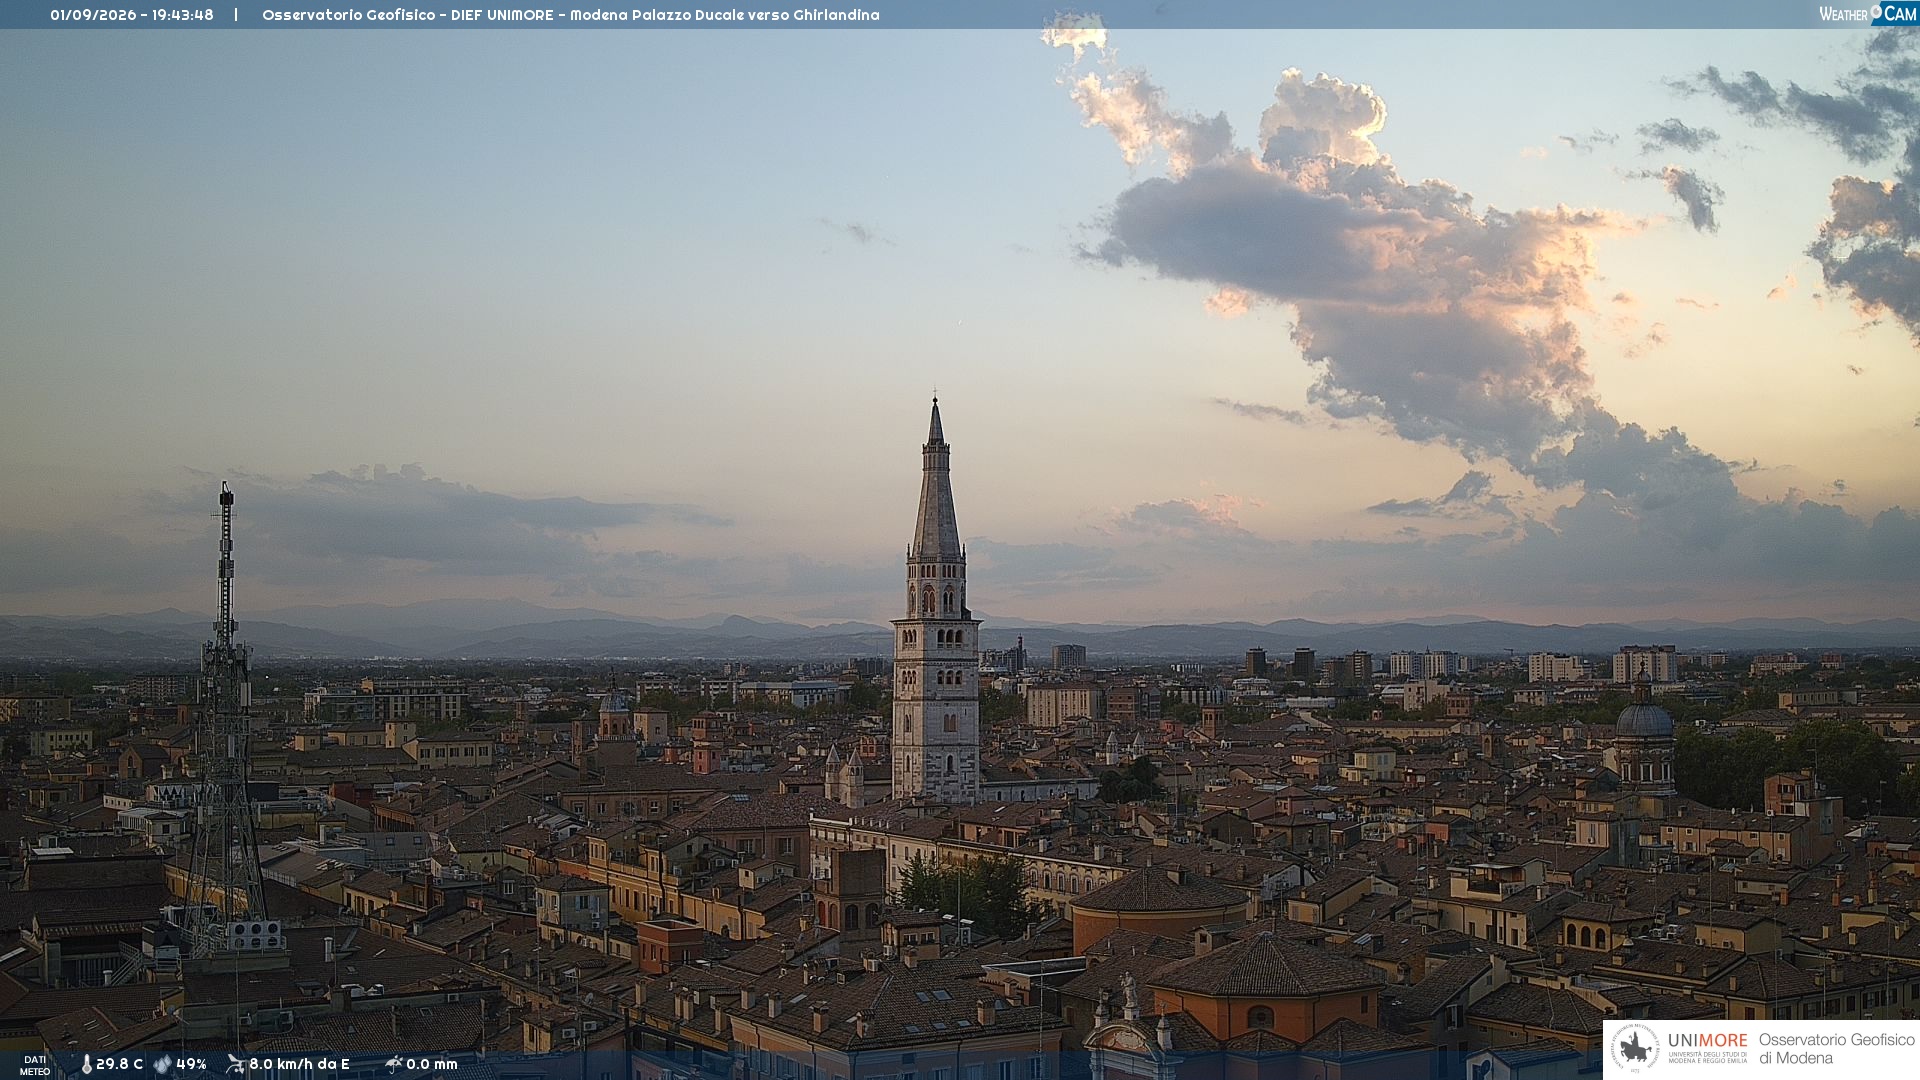The width and height of the screenshot is (1920, 1080).
Task: Click the humidity water droplets icon
Action: (x=163, y=1064)
